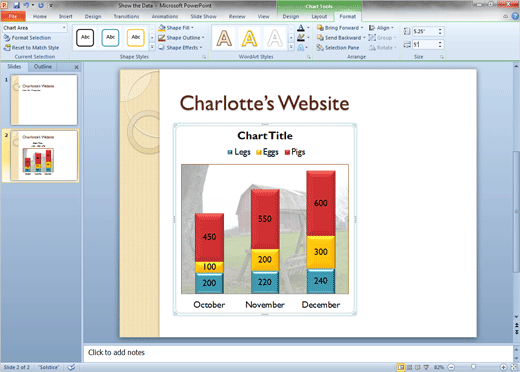Select slide 1 thumbnail in Slides pane
Viewport: 520px width, 372px height.
click(44, 100)
